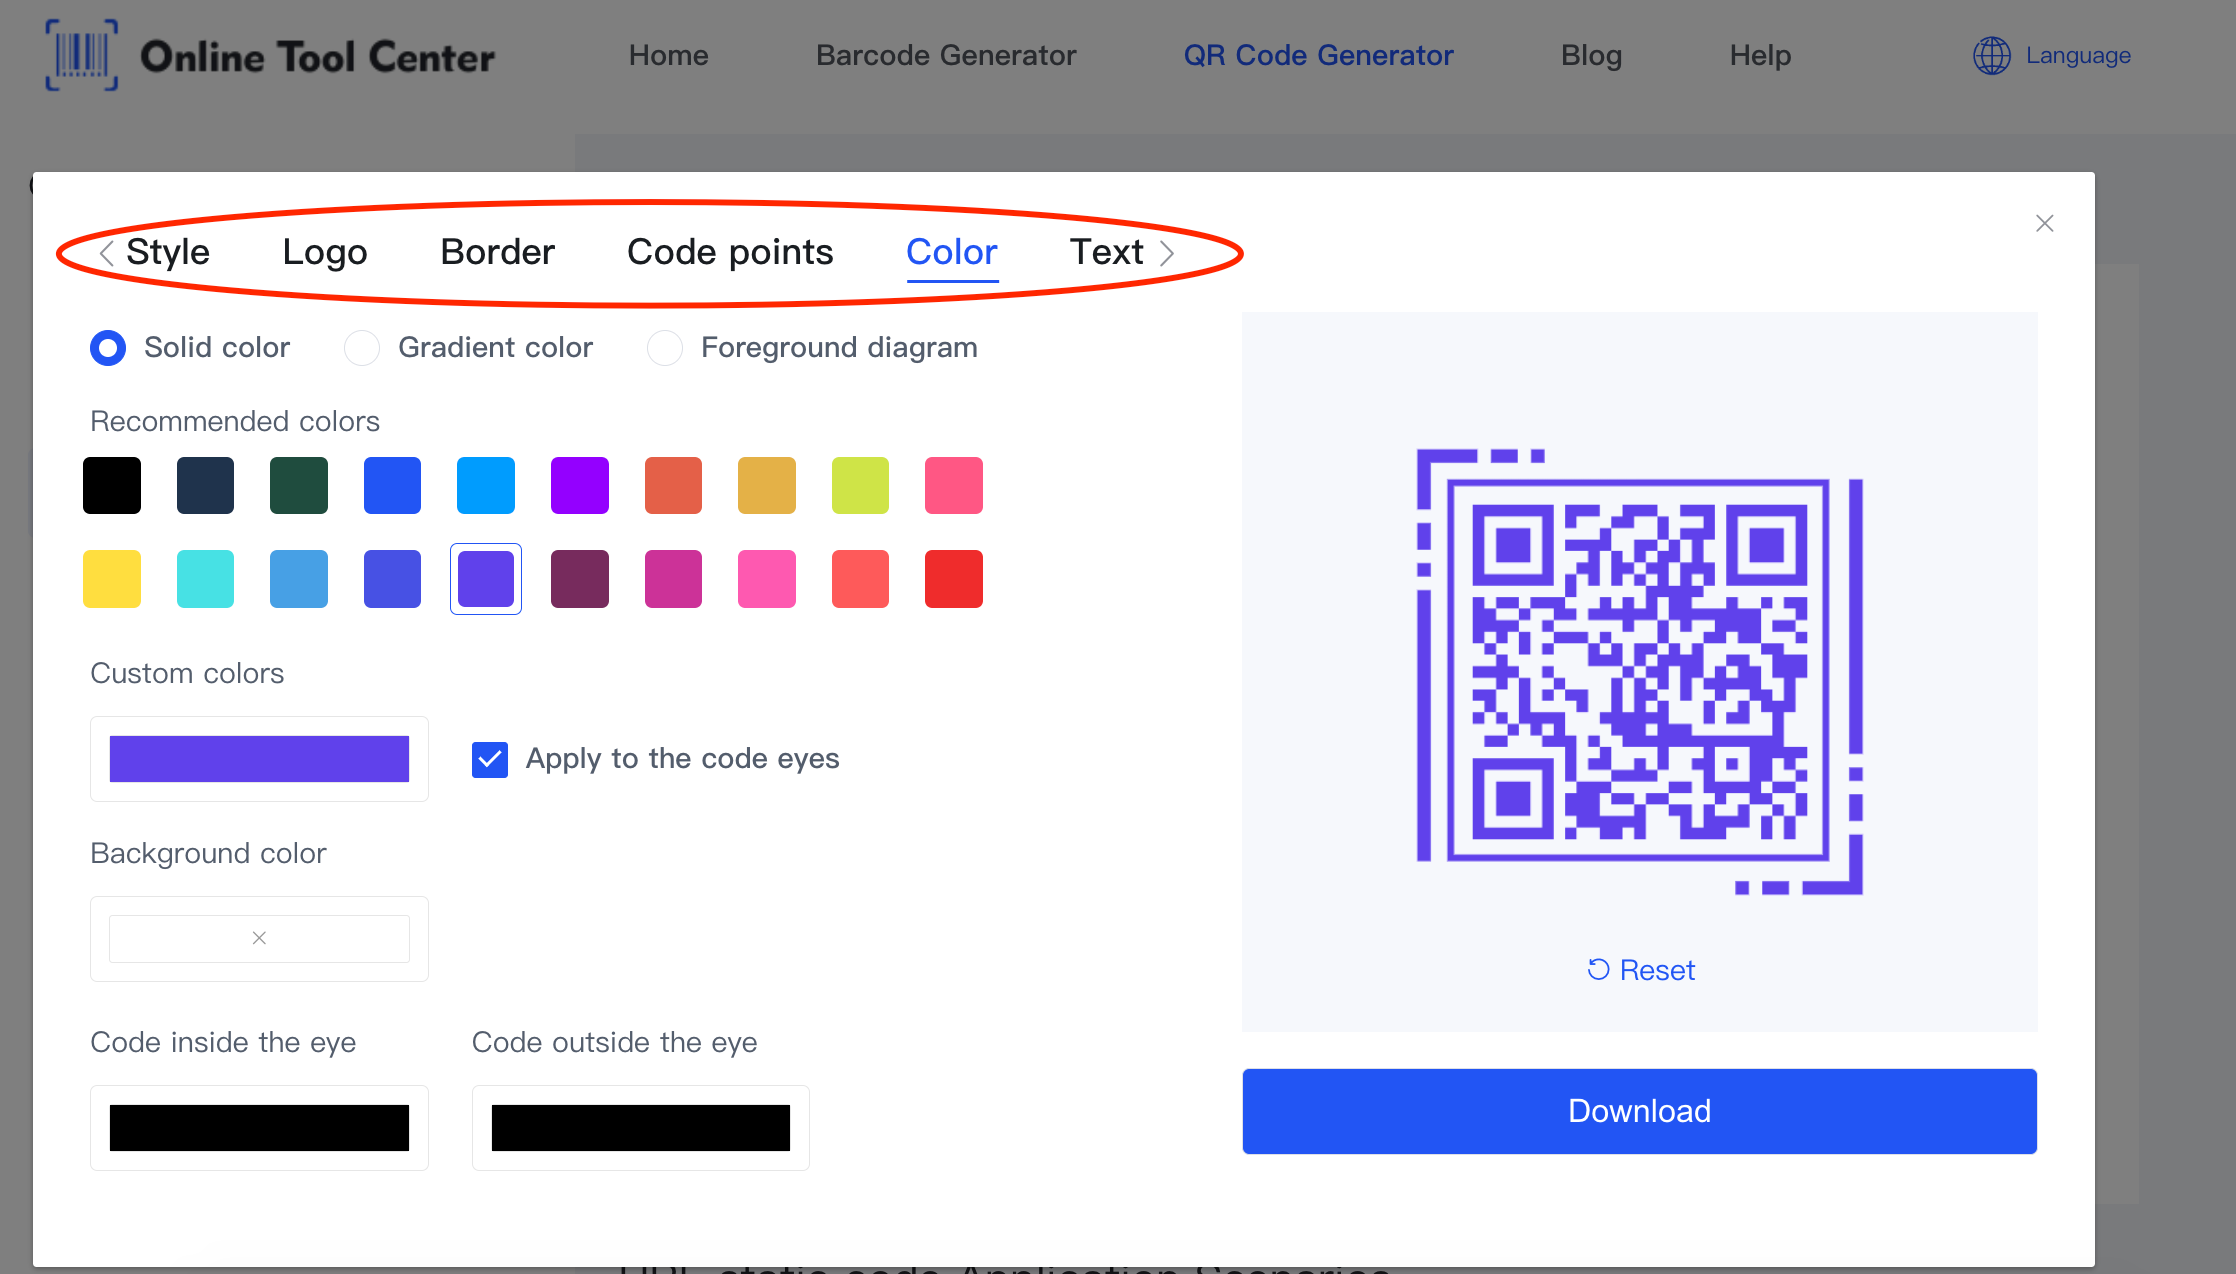Select the Style tab

click(x=166, y=250)
